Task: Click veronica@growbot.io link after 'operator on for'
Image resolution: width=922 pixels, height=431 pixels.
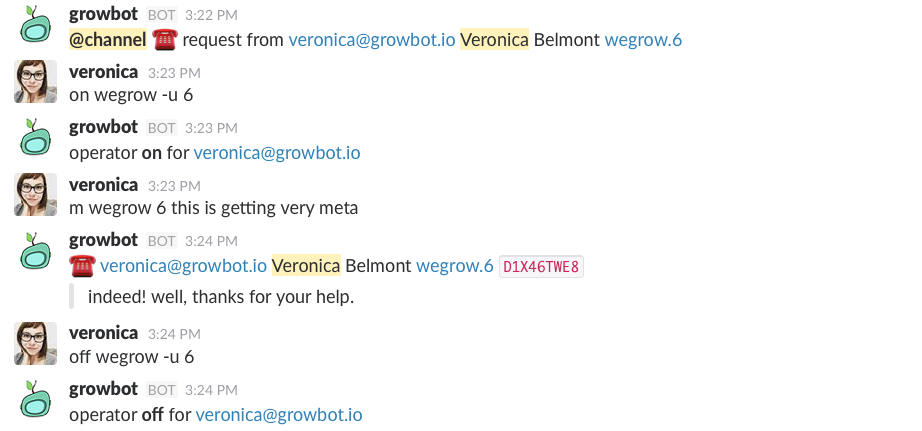Action: [x=277, y=153]
